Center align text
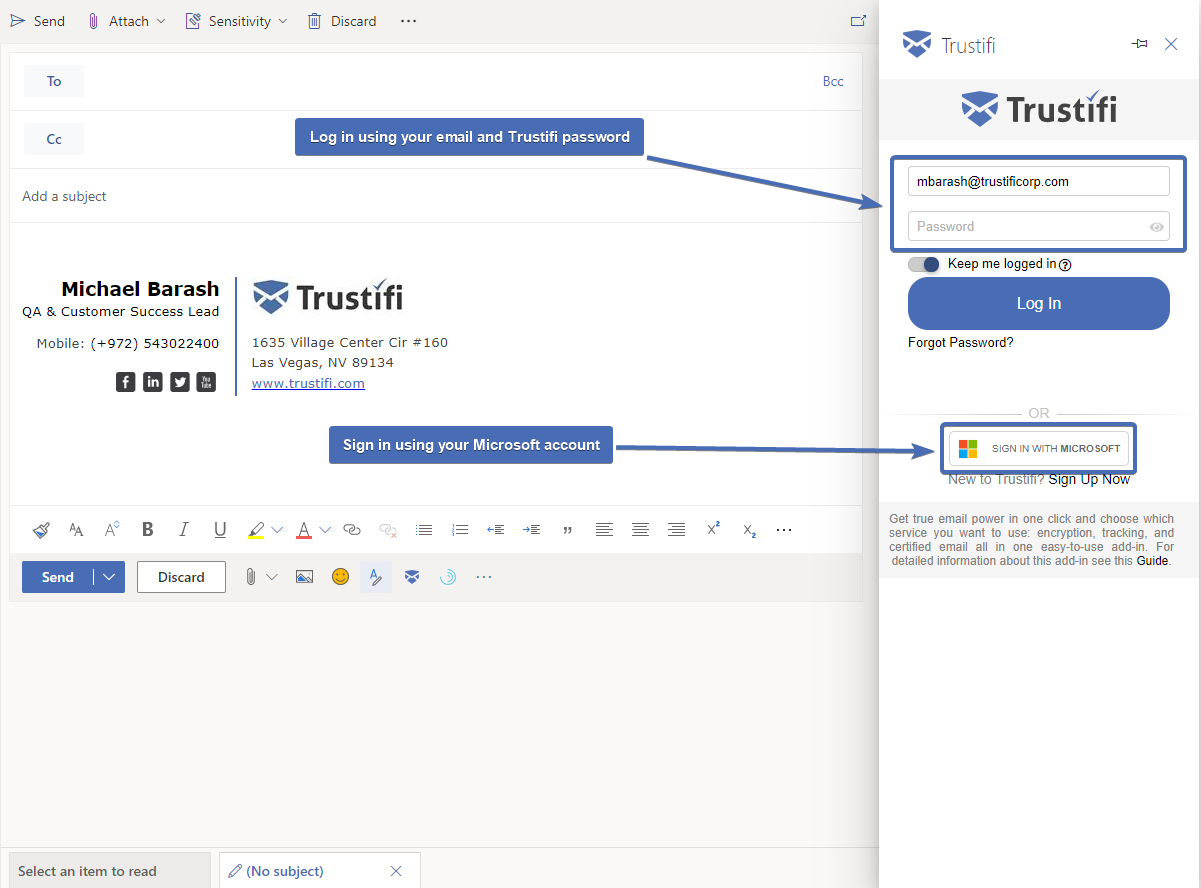Viewport: 1201px width, 888px height. tap(640, 530)
